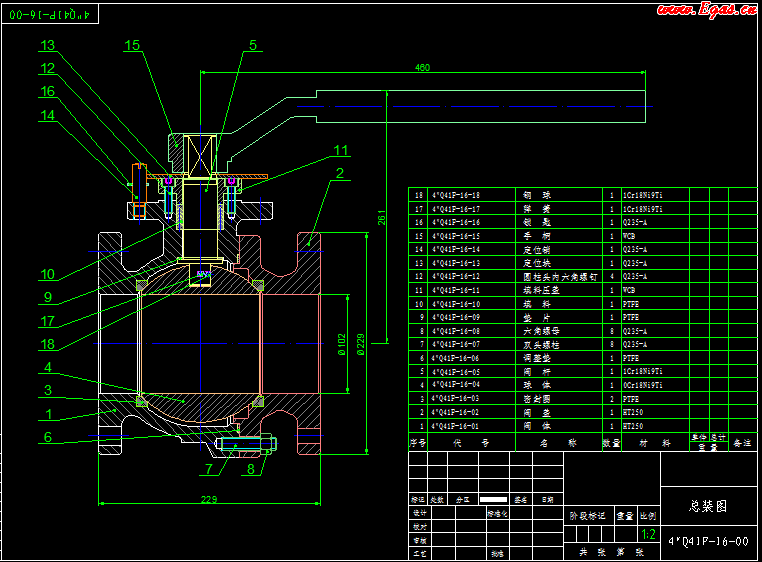Select part callout number 5
The height and width of the screenshot is (562, 762).
253,45
